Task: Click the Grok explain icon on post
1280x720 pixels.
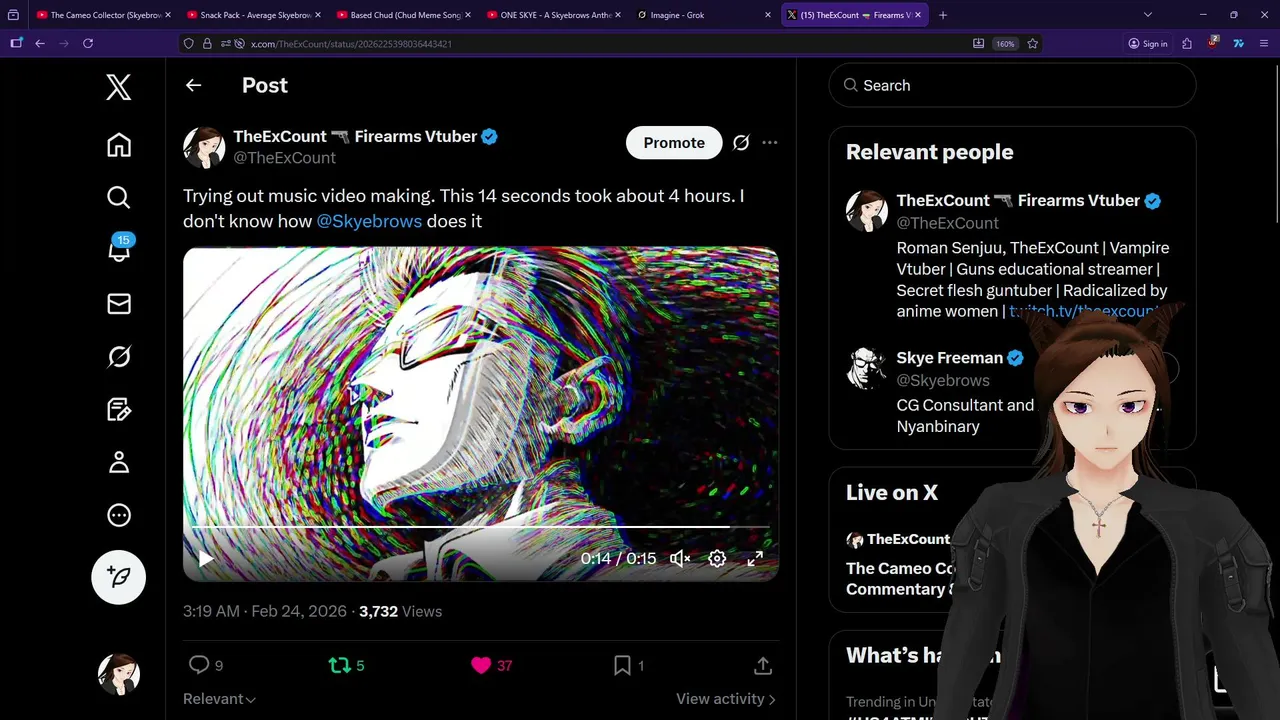Action: 741,143
